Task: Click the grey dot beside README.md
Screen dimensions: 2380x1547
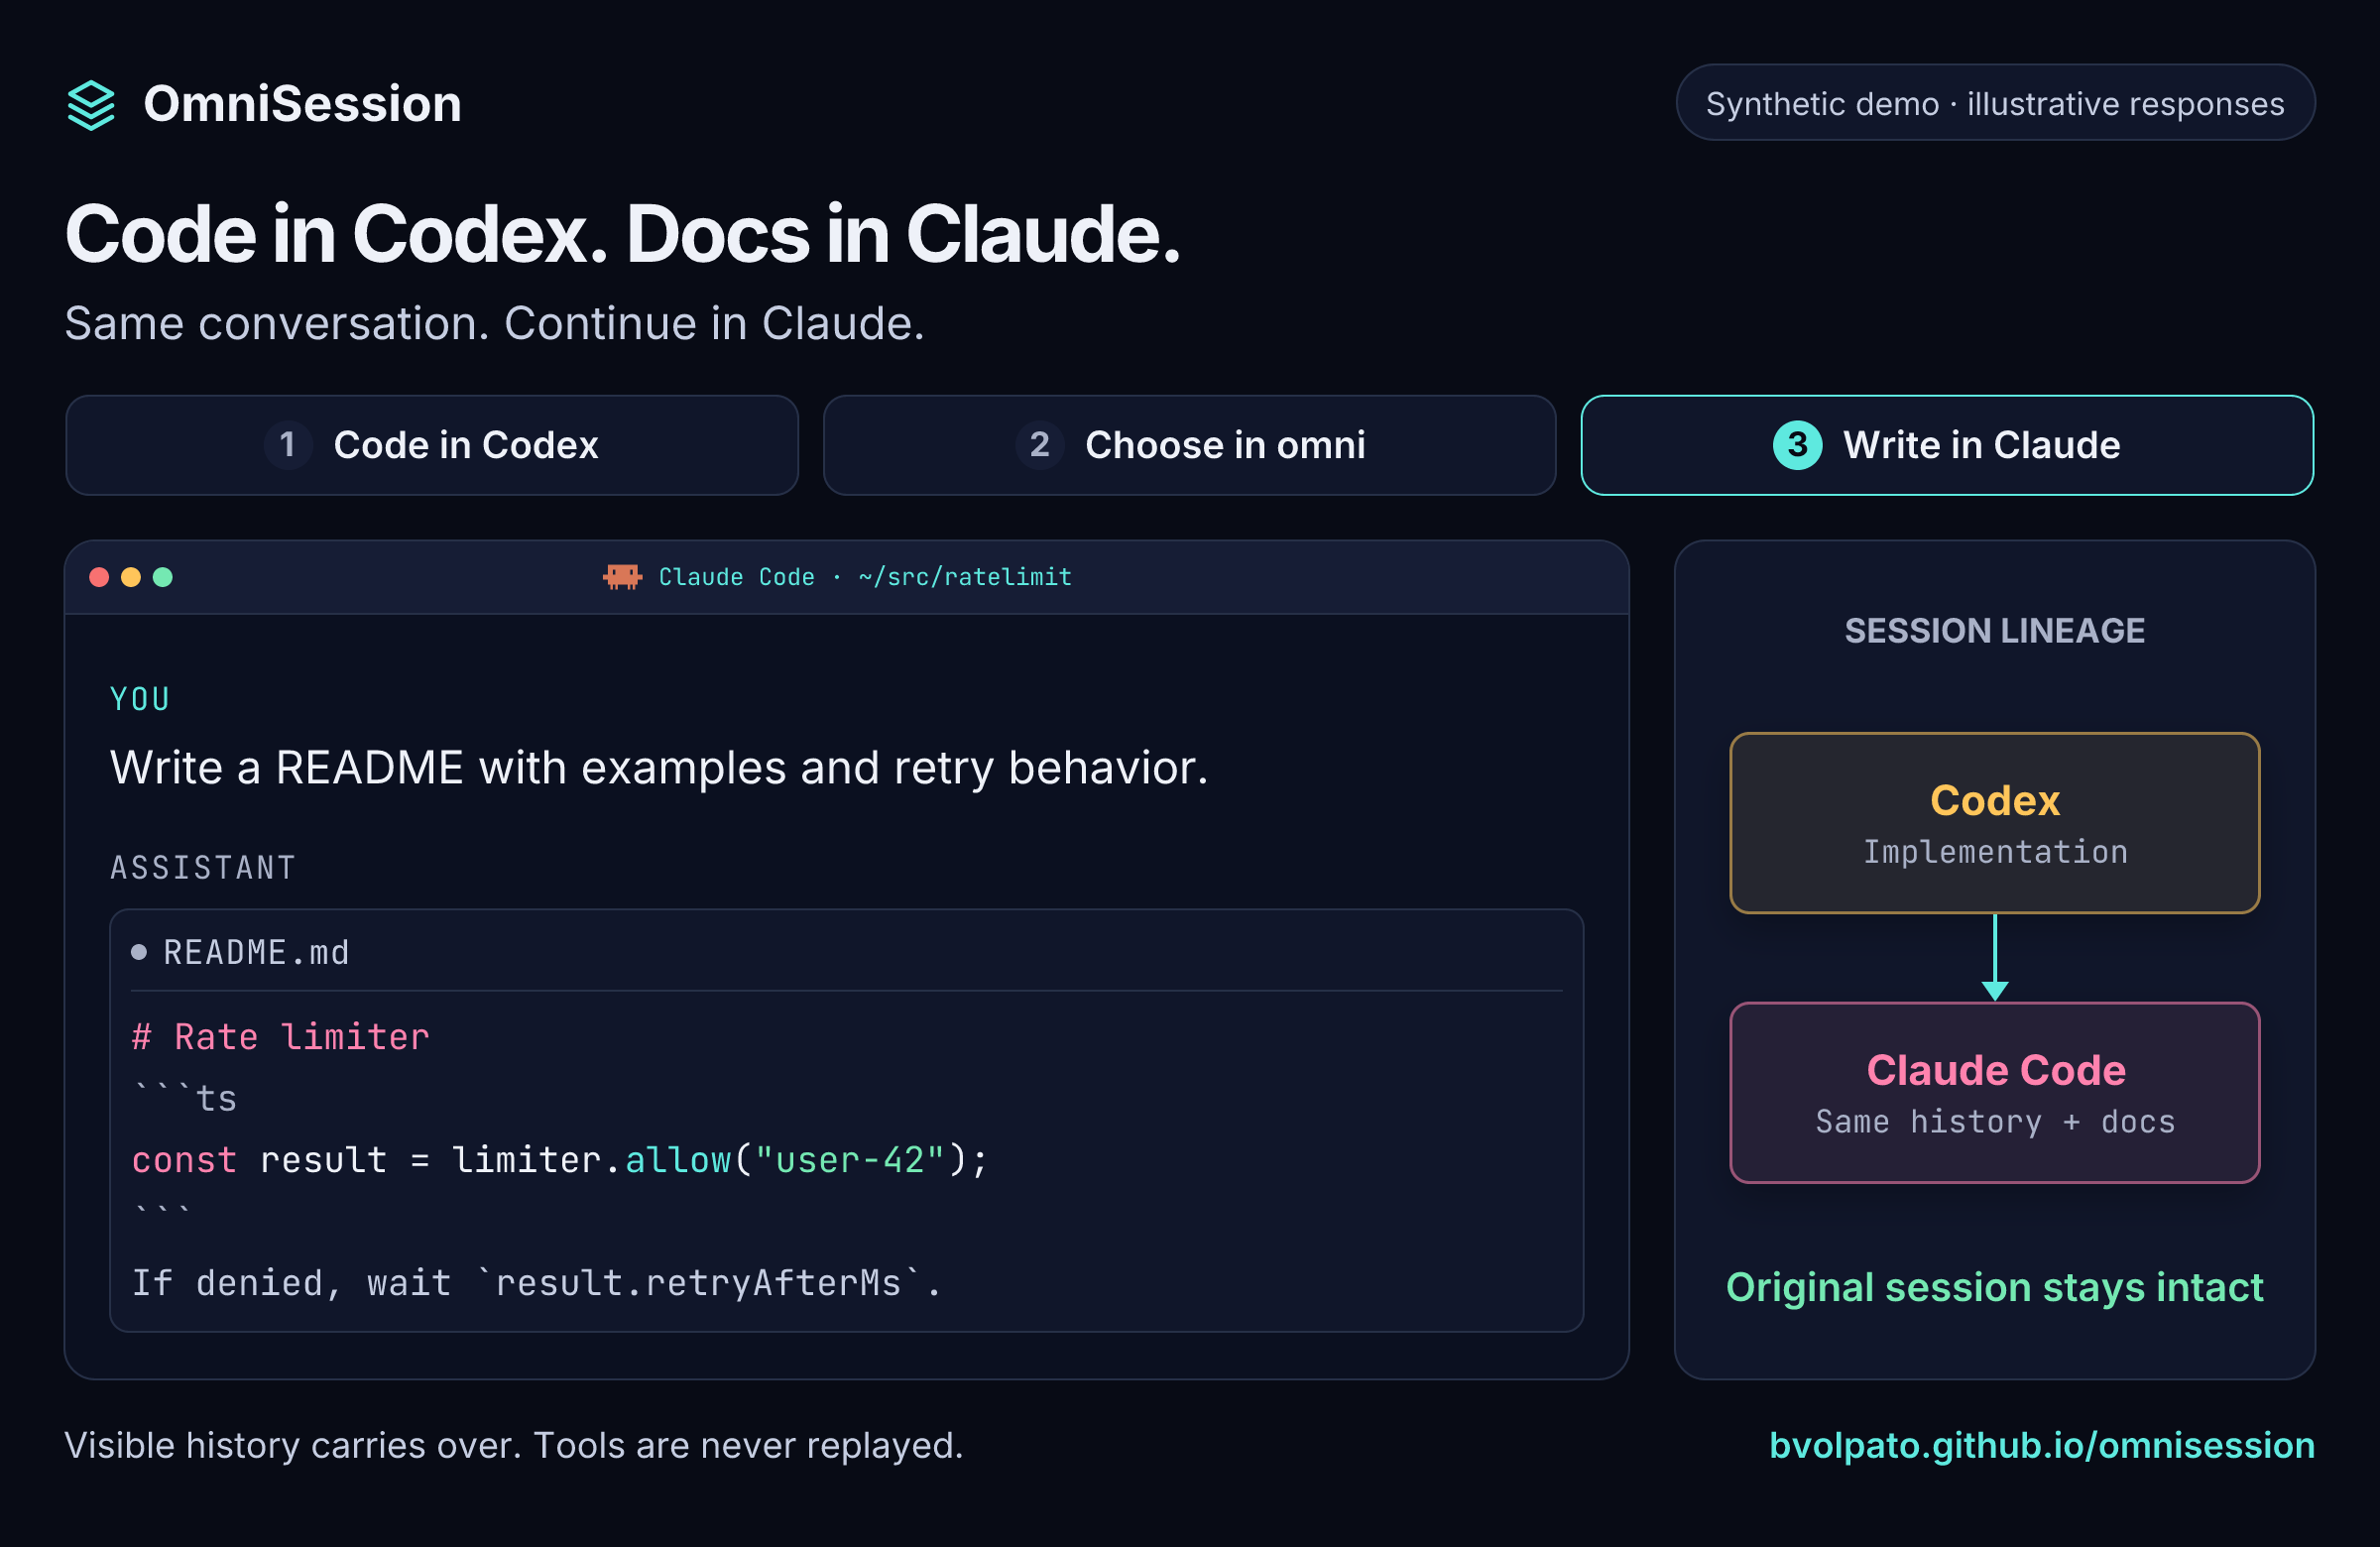Action: pos(139,952)
